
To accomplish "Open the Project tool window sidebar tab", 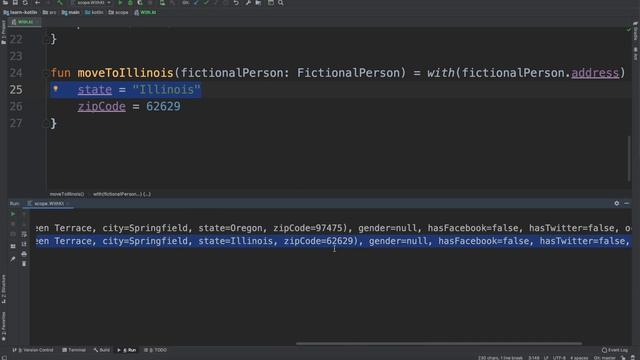I will (x=4, y=32).
